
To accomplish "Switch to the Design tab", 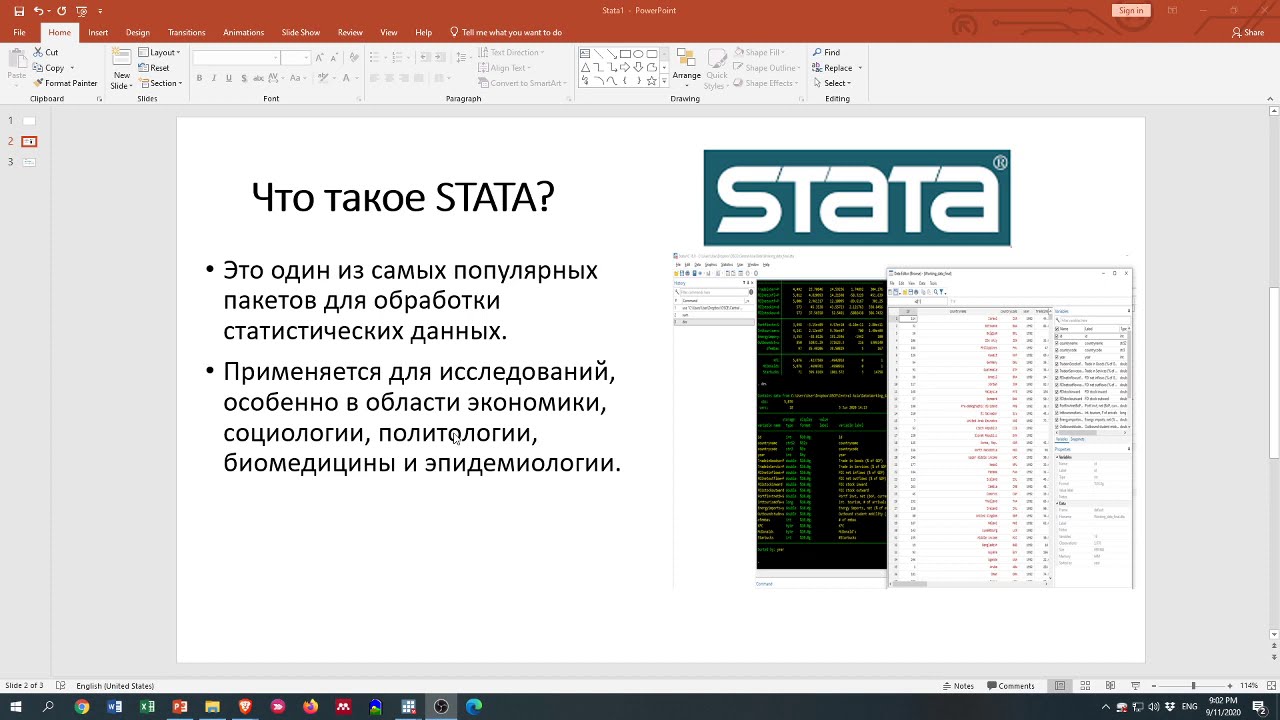I will pos(138,32).
